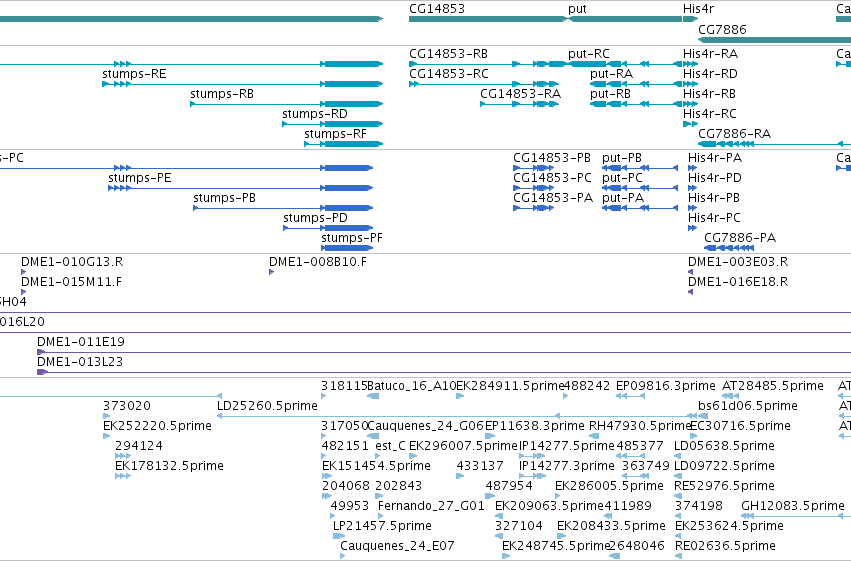Select the CG7886-RA transcript

774,144
